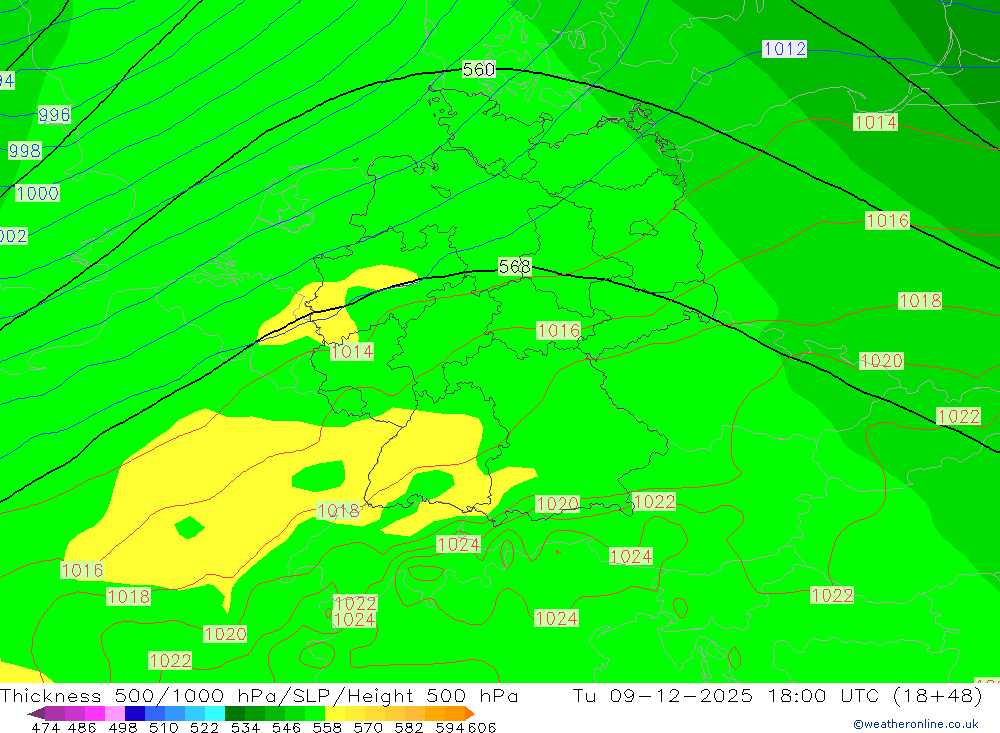Pick the darkest green legend swatch
Image resolution: width=1000 pixels, height=733 pixels.
click(235, 713)
